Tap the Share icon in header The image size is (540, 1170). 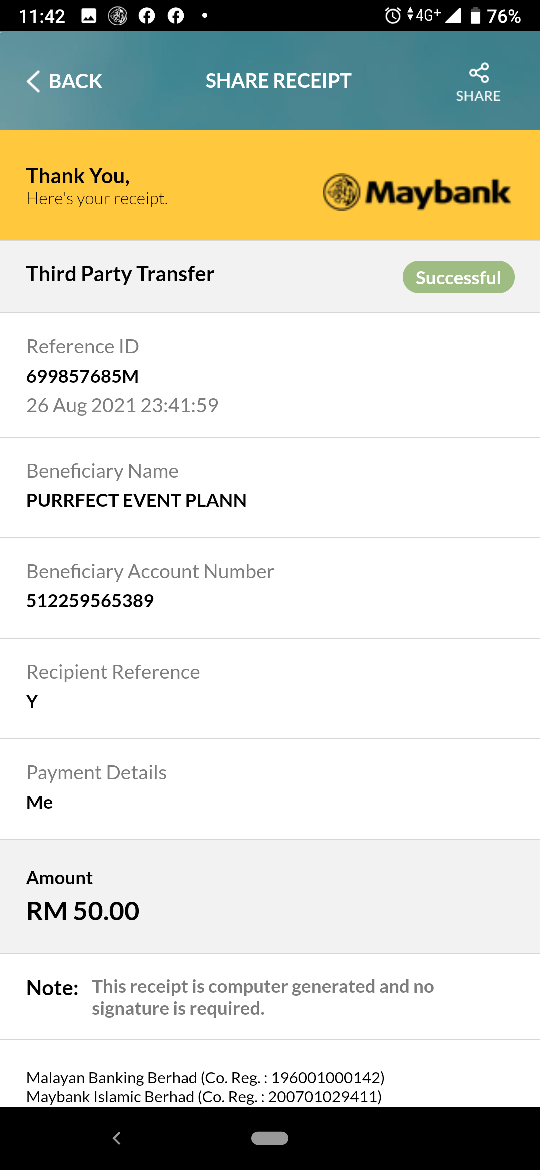(x=478, y=73)
